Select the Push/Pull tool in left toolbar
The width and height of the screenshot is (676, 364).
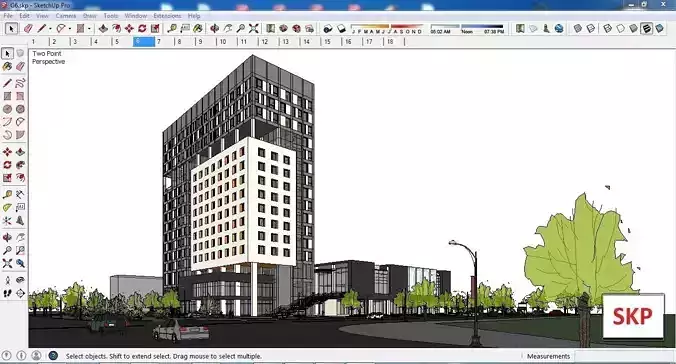20,152
